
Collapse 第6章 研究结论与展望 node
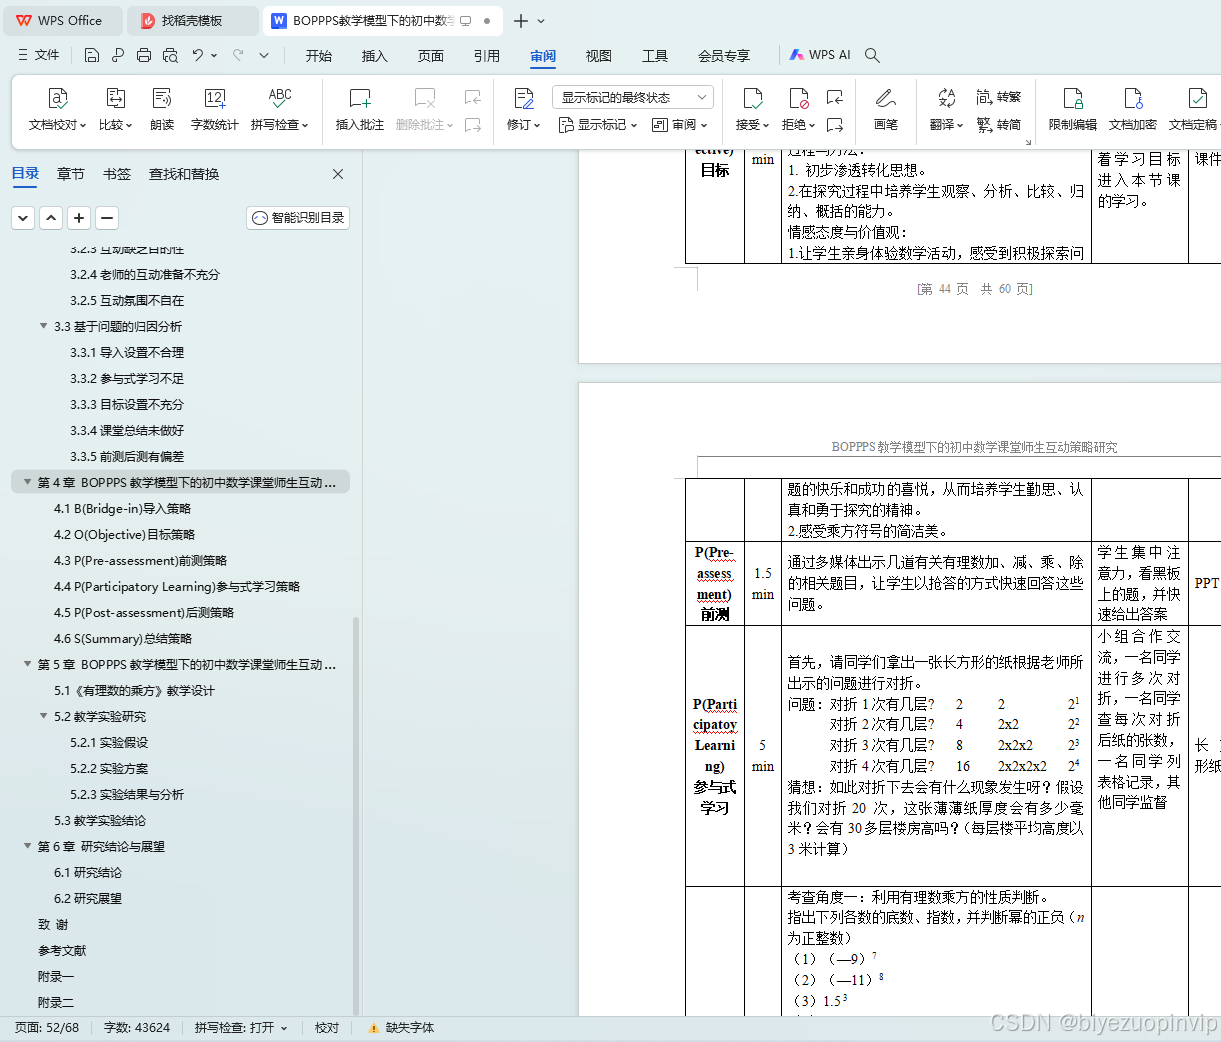pyautogui.click(x=27, y=846)
